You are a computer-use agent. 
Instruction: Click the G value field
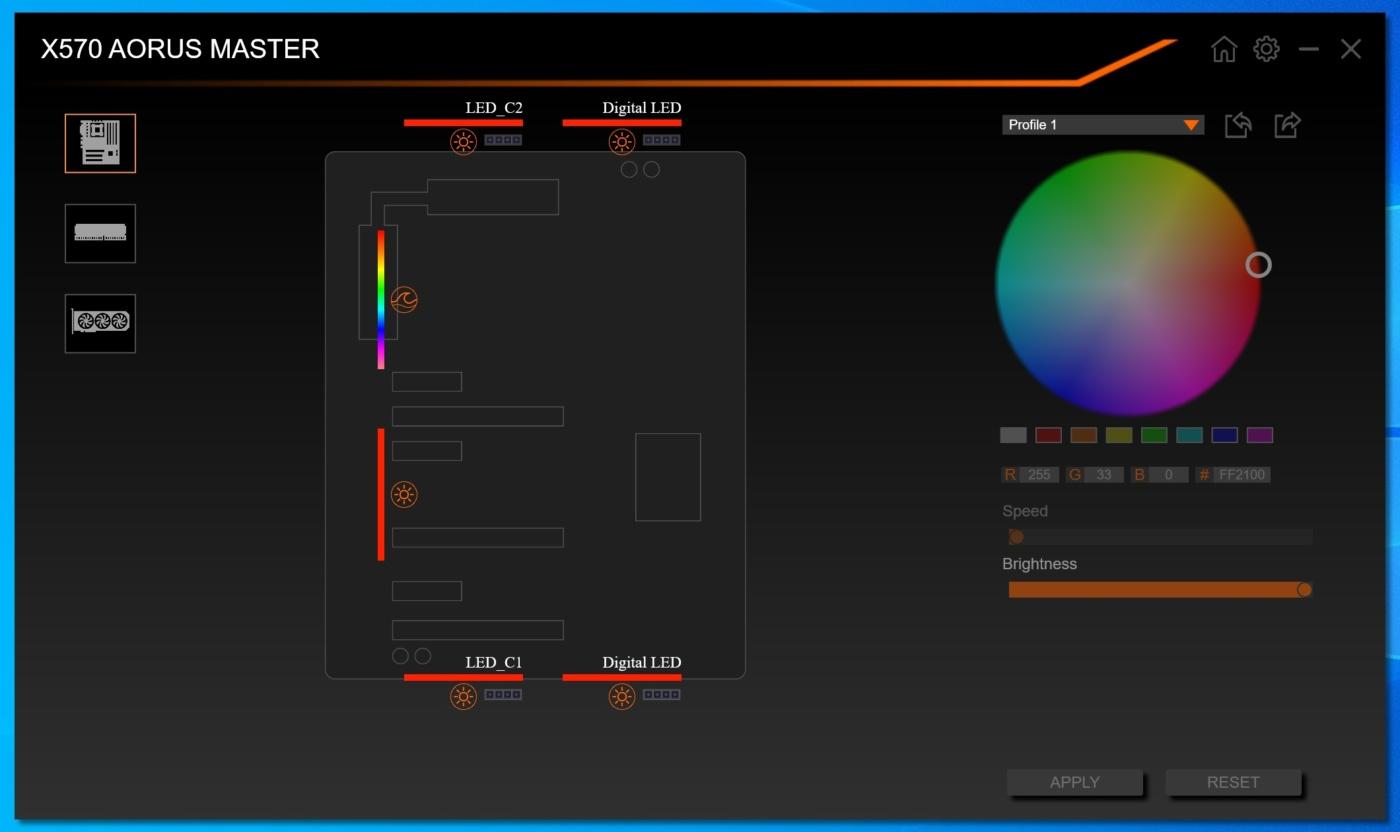[1104, 475]
